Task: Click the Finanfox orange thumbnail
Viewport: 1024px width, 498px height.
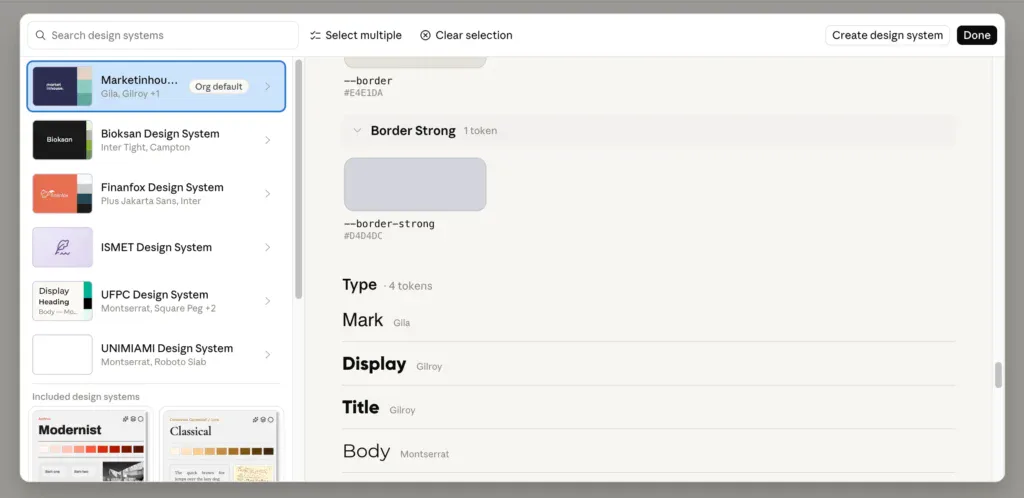Action: [x=63, y=193]
